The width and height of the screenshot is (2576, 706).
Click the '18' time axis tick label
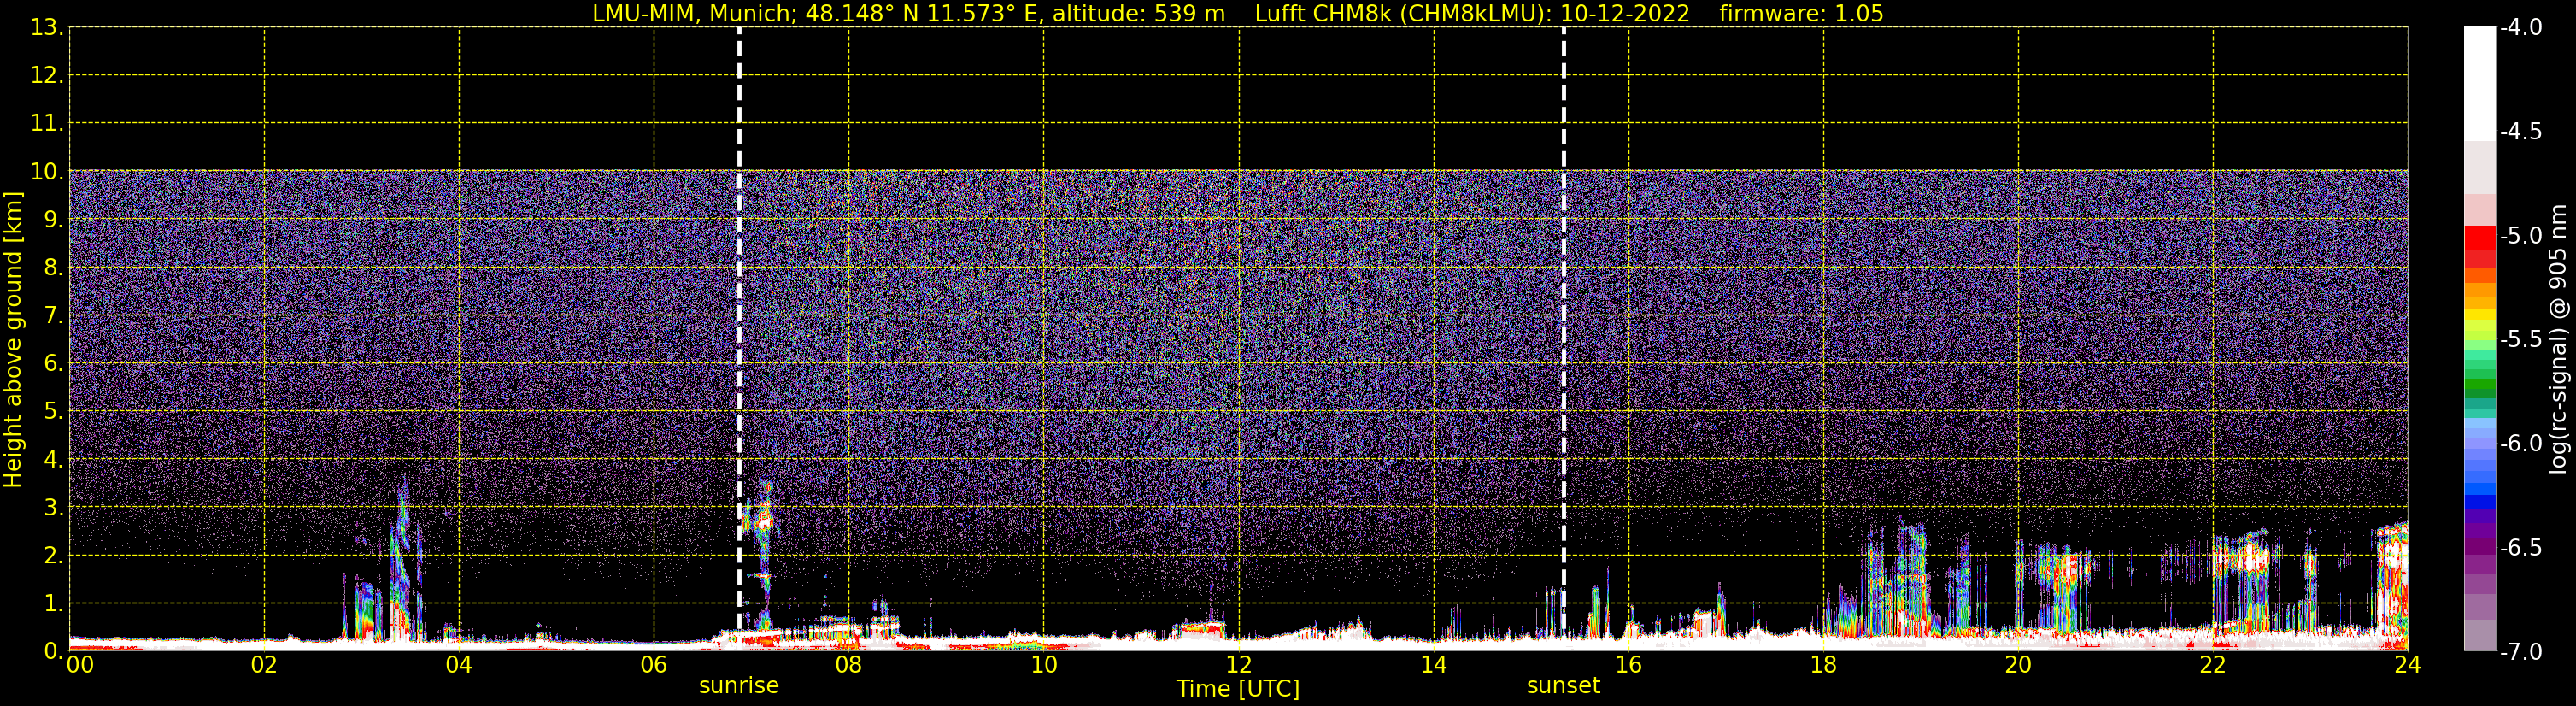pyautogui.click(x=1824, y=665)
